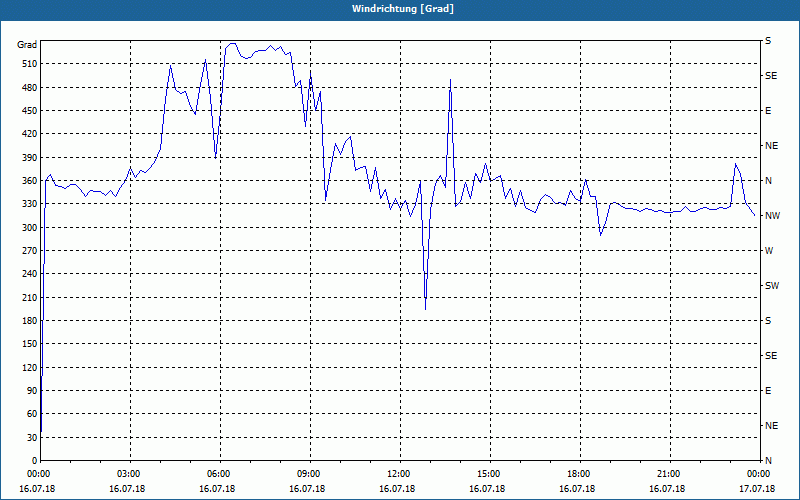Click the 16.07.18 date under 06:00
The height and width of the screenshot is (500, 800).
click(x=217, y=489)
